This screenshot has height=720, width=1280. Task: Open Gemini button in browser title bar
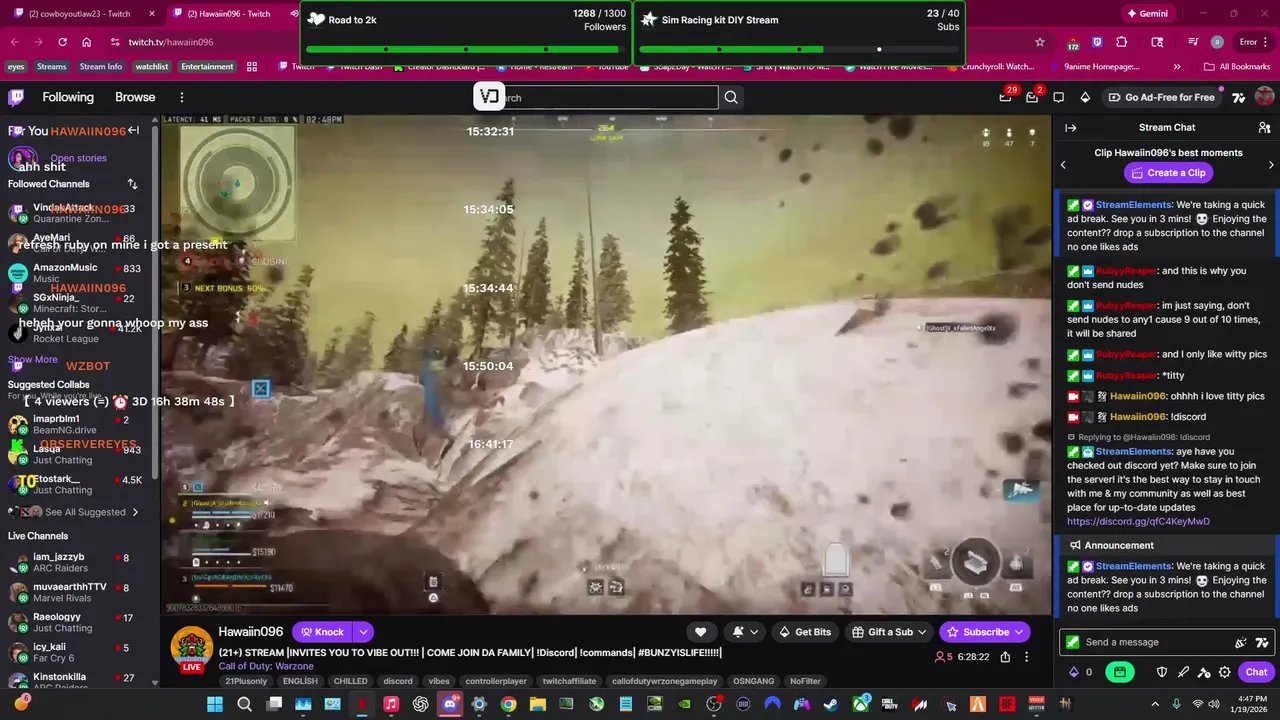(x=1147, y=14)
